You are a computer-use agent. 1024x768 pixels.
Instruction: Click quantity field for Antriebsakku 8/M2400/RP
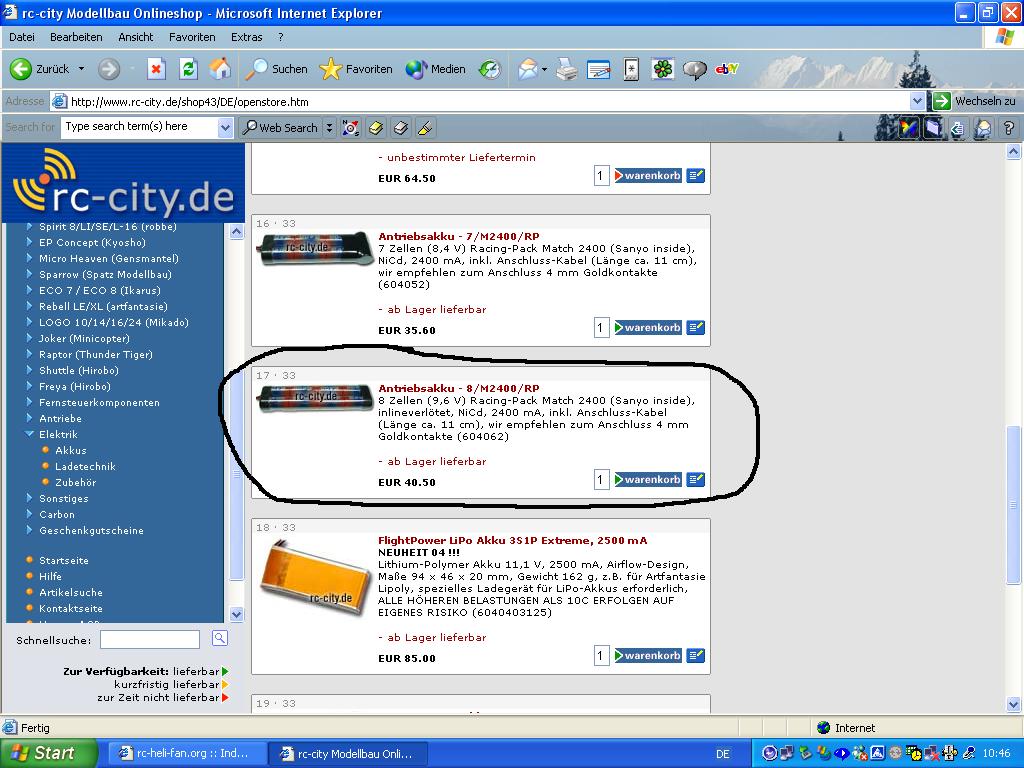[601, 479]
